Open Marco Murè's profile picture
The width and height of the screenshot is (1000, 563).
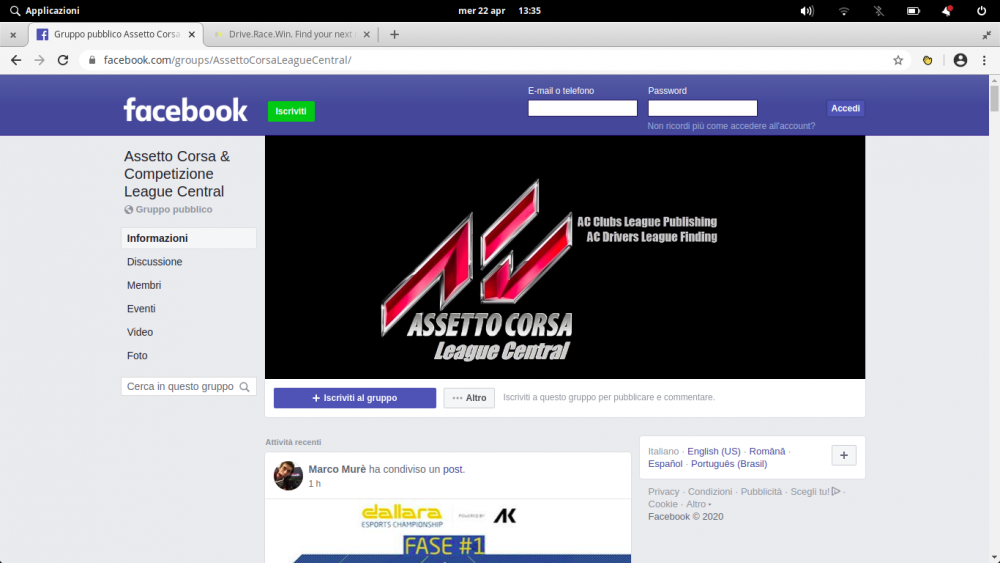click(x=288, y=476)
